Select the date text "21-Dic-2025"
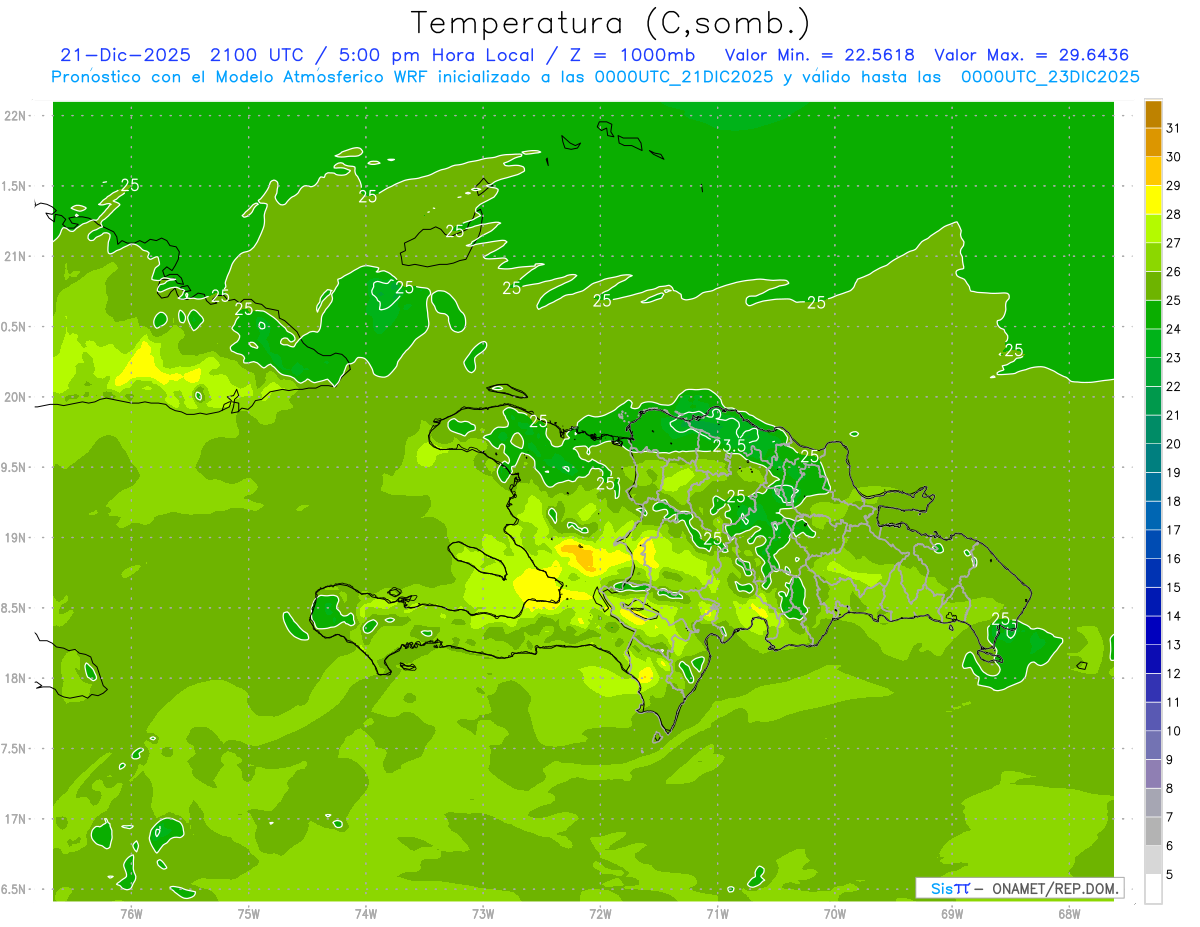1200x927 pixels. coord(125,55)
